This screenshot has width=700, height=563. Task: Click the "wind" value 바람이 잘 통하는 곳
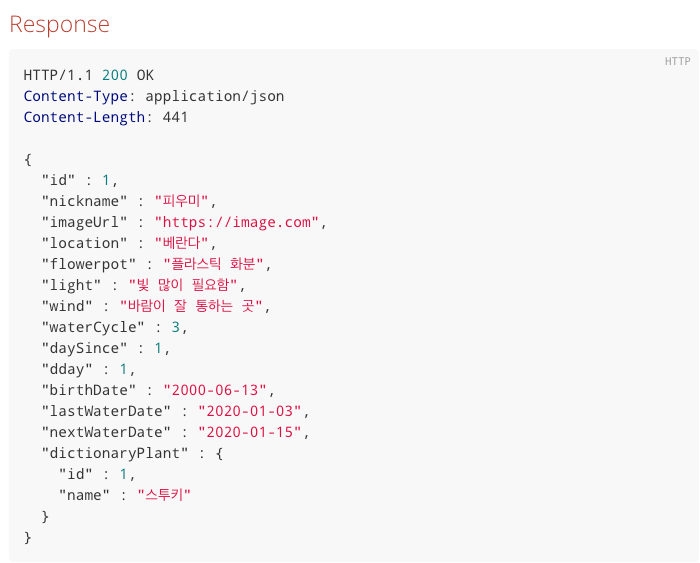coord(195,306)
